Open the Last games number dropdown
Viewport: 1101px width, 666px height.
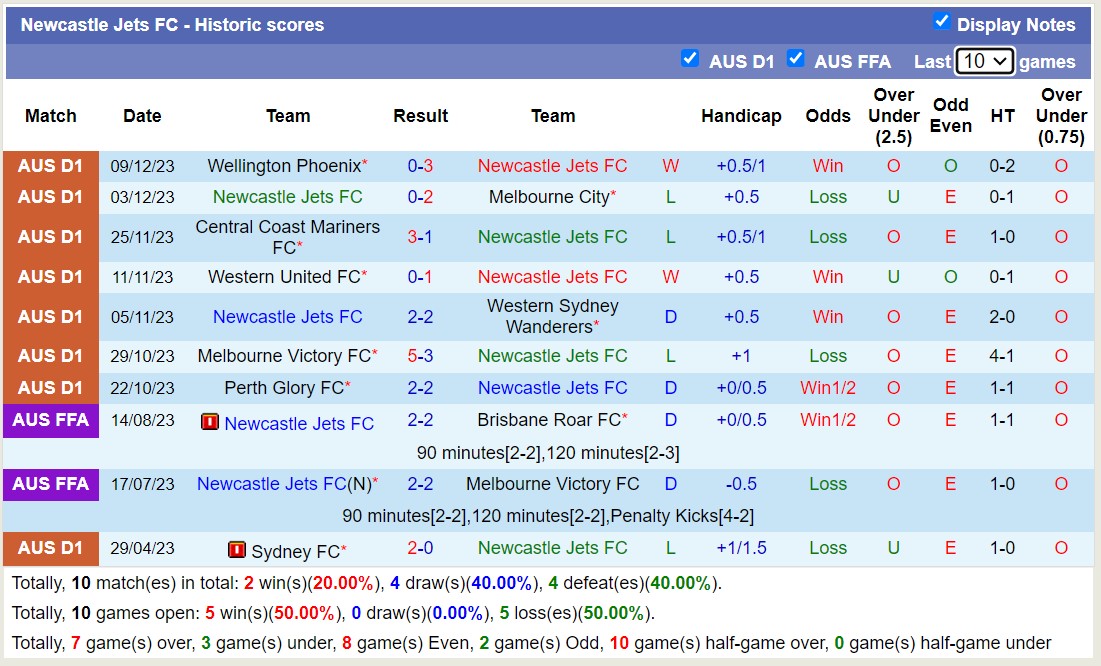[x=984, y=61]
